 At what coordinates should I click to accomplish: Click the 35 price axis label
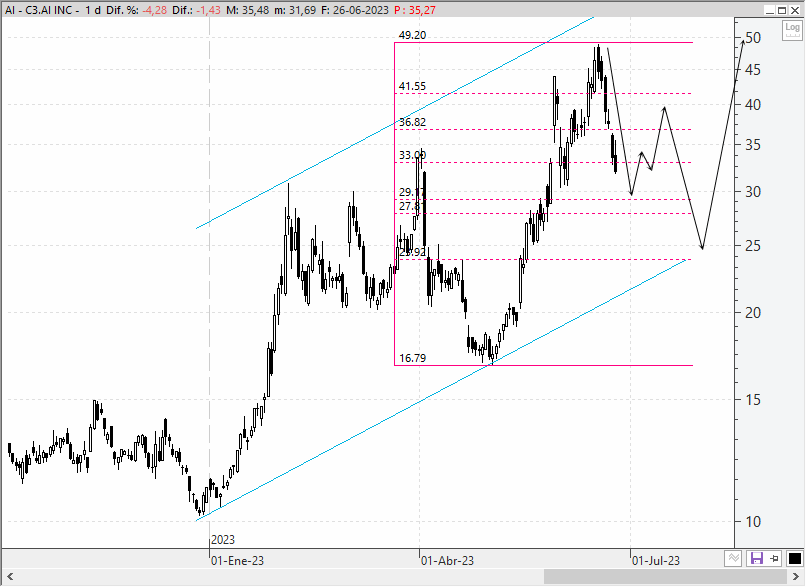753,145
